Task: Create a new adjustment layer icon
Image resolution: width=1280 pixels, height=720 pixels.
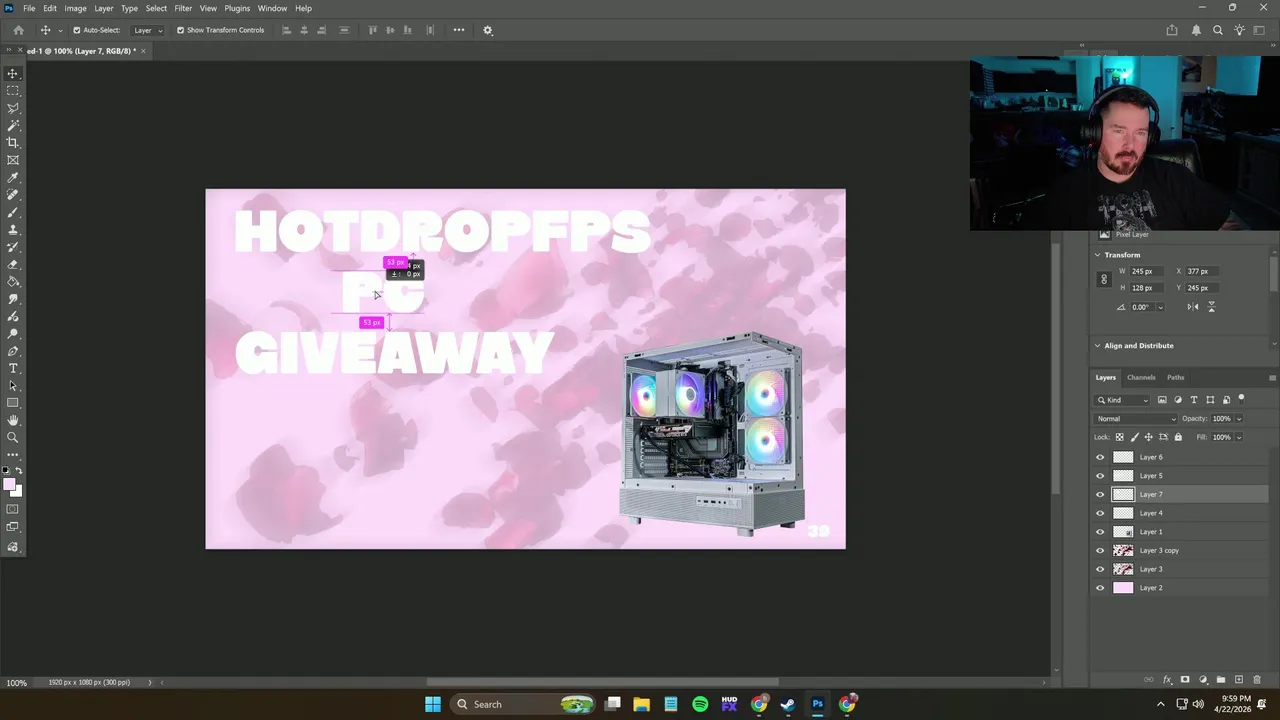Action: click(x=1203, y=680)
